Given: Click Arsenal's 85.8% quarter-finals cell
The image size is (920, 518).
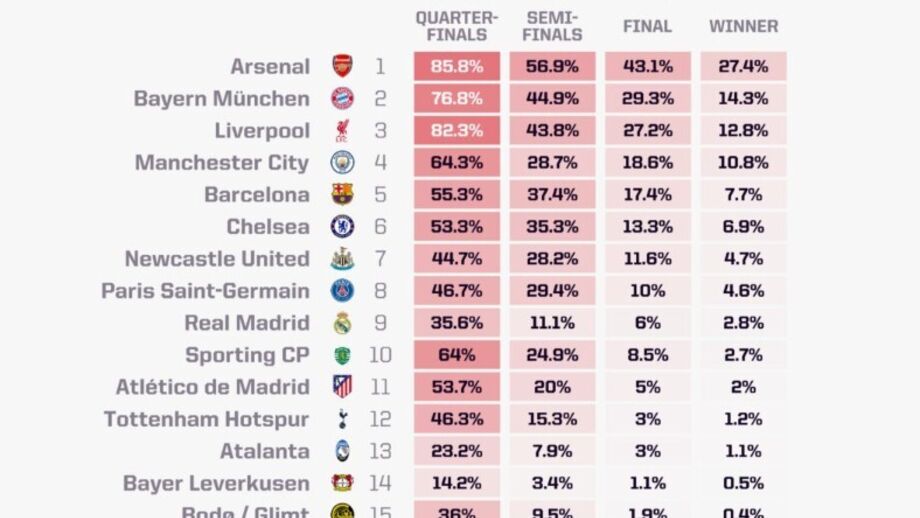Looking at the screenshot, I should click(457, 67).
